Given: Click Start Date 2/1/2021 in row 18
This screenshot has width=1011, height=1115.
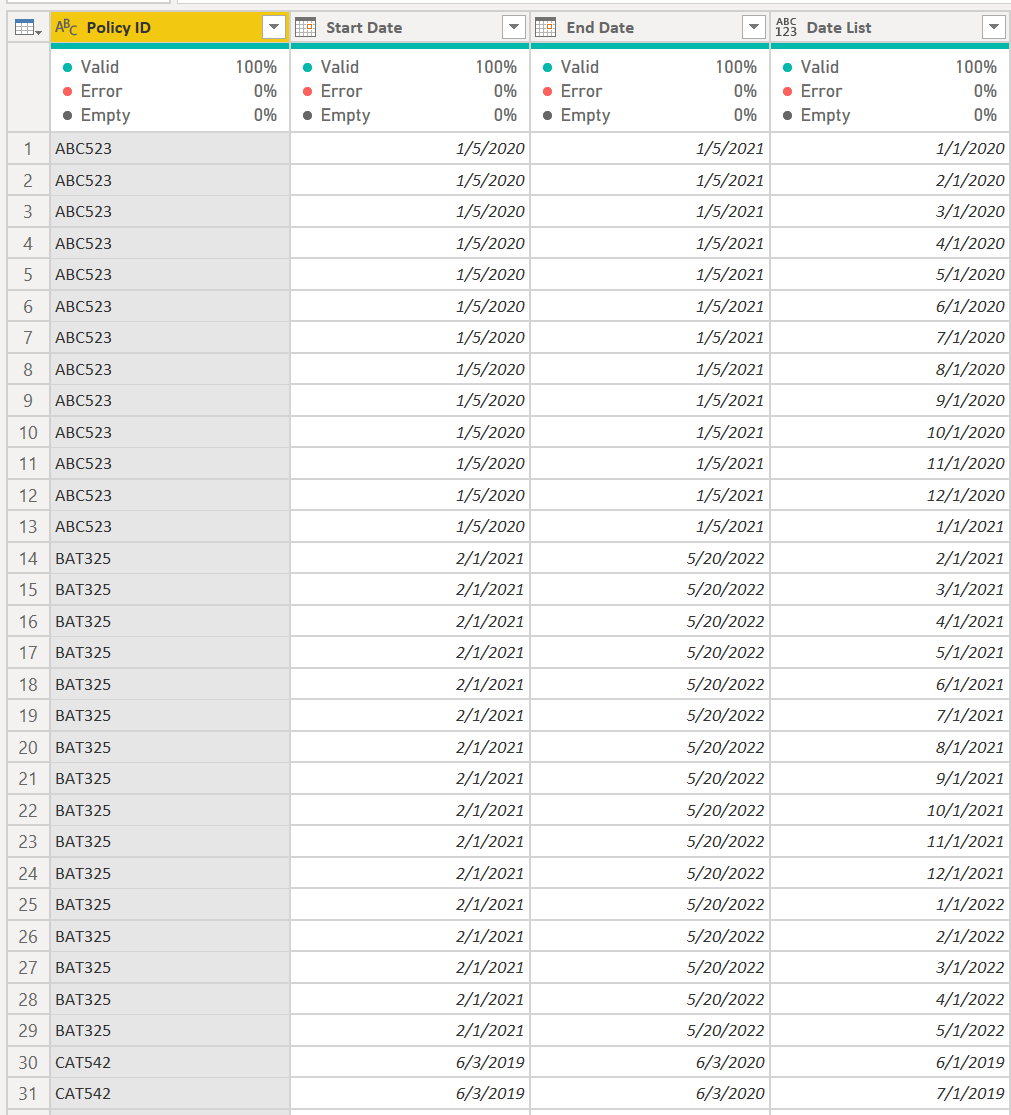Looking at the screenshot, I should point(410,684).
